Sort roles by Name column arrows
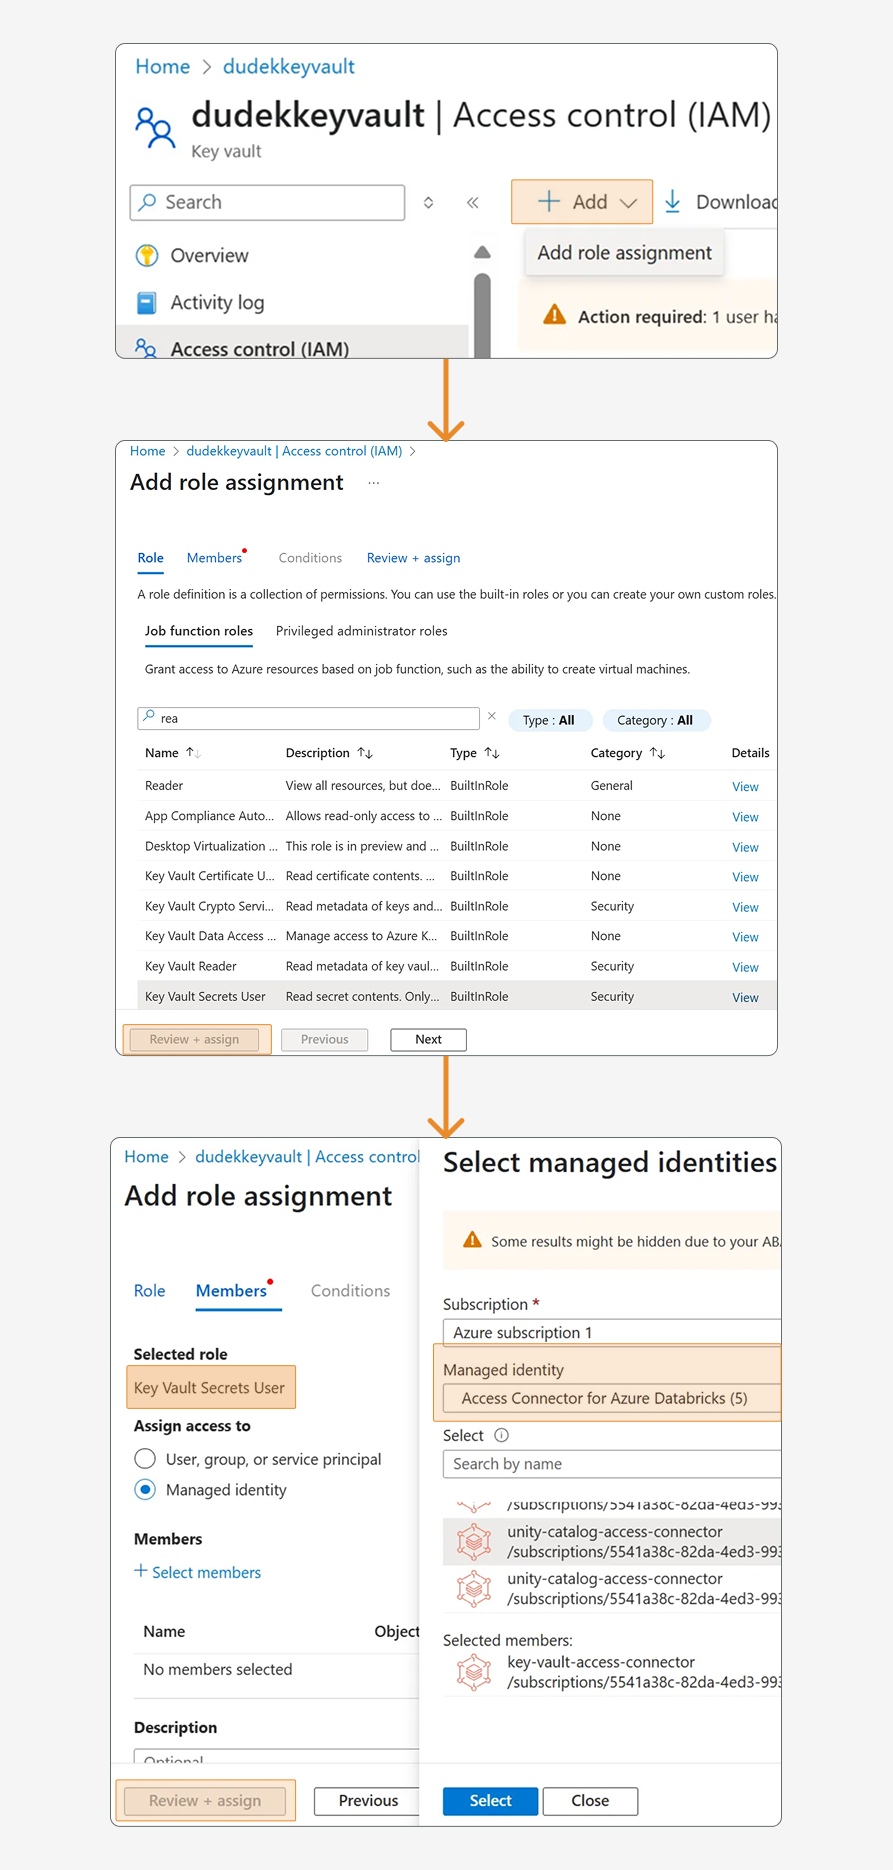 [193, 753]
